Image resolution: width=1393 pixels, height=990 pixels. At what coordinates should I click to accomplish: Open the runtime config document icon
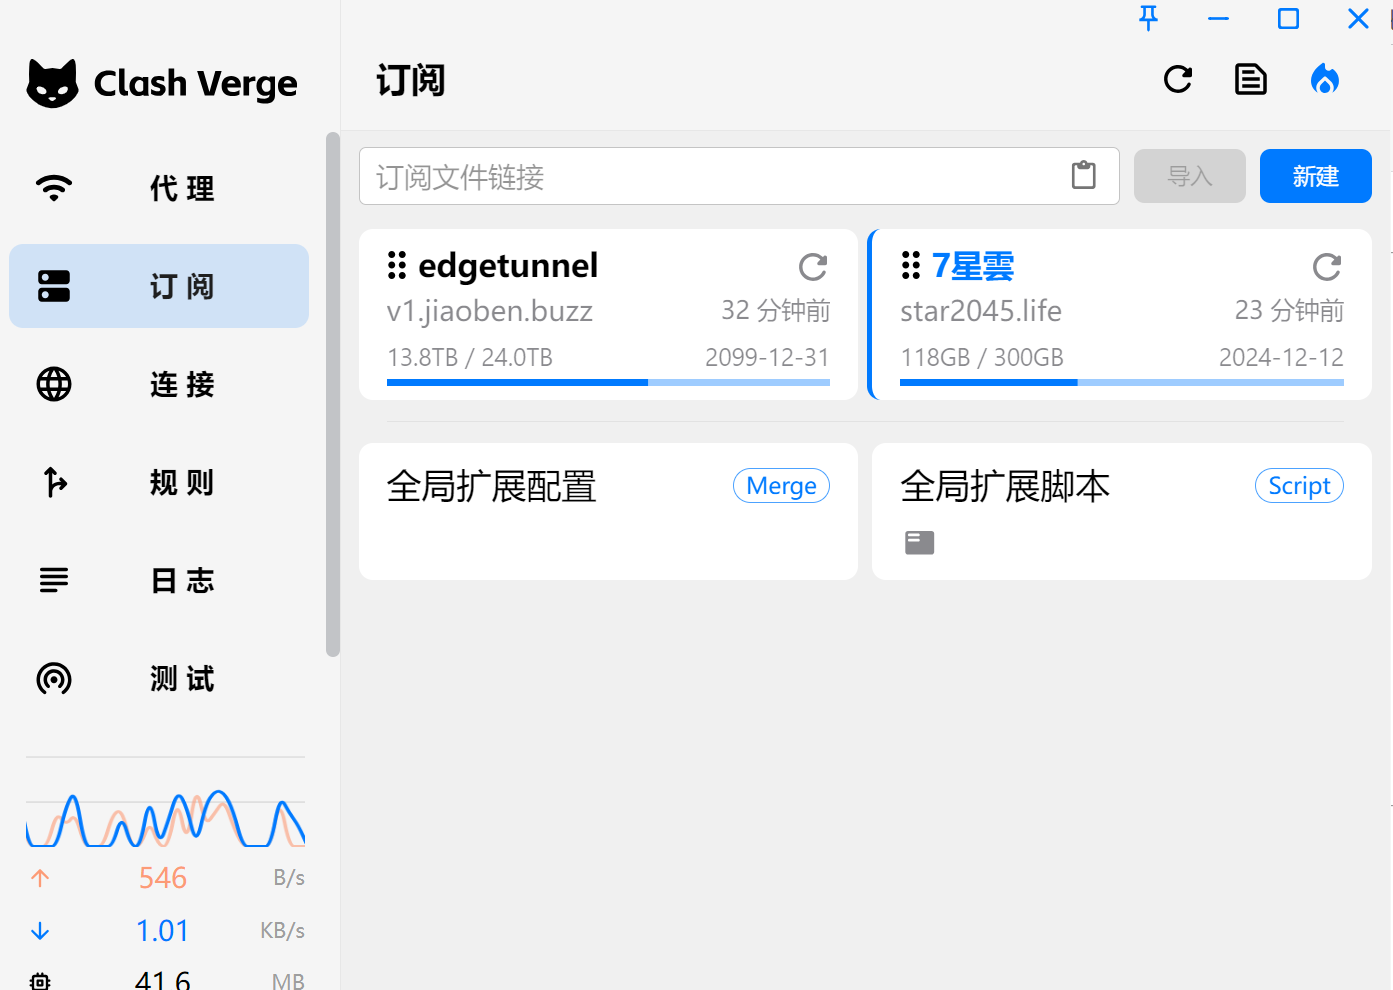tap(1251, 79)
